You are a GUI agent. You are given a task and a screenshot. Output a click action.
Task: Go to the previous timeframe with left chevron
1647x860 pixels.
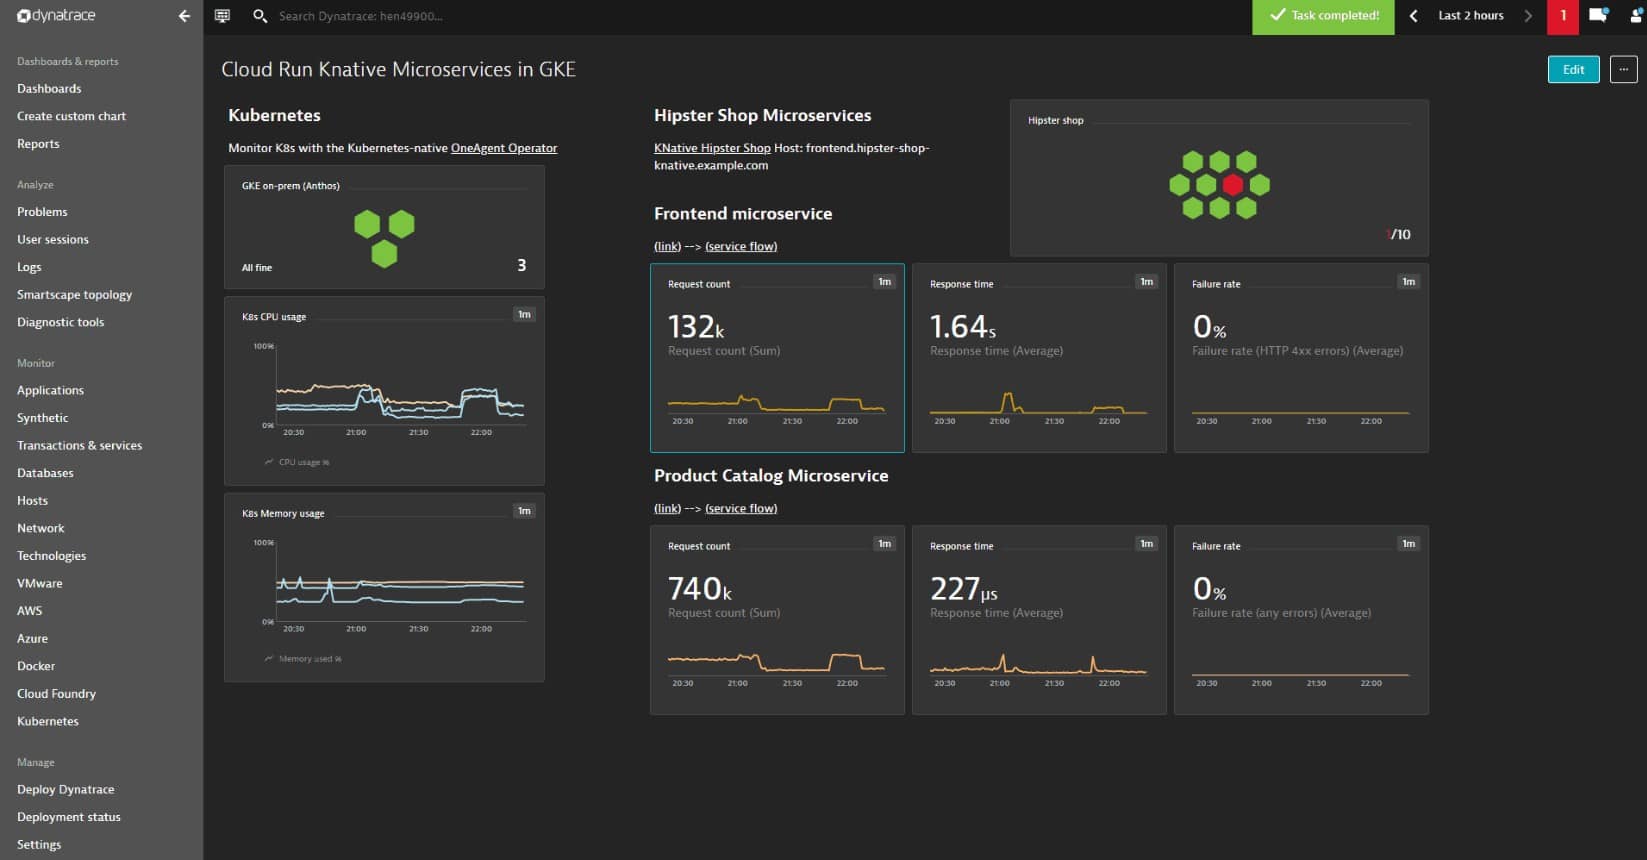[x=1413, y=16]
